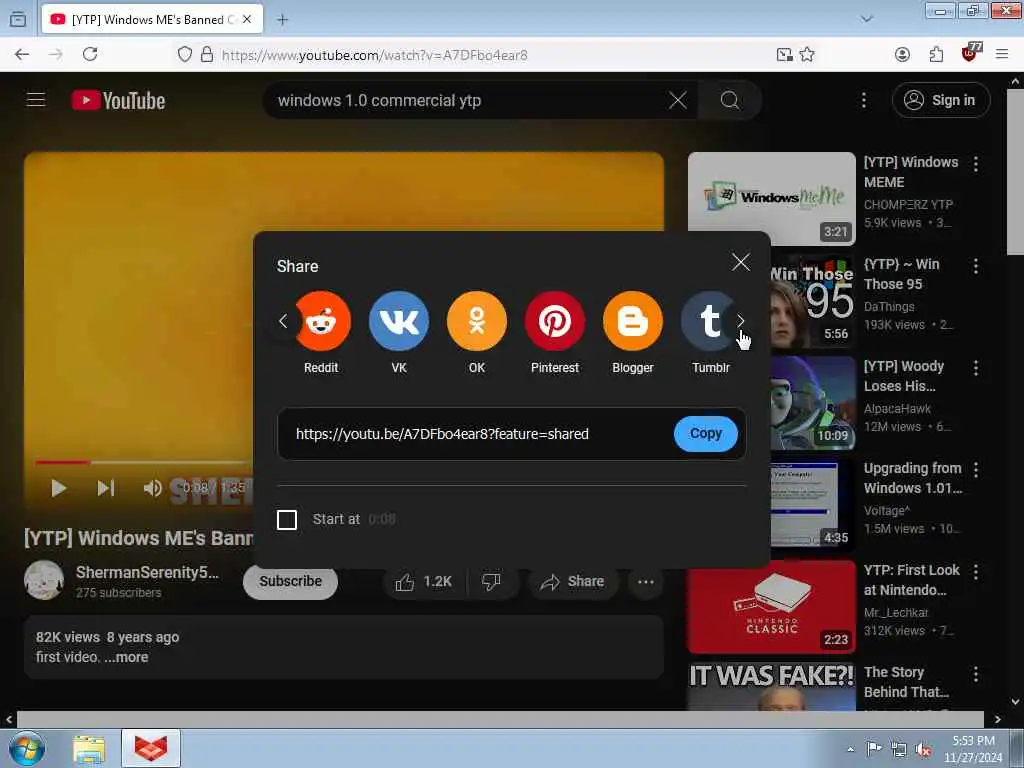Image resolution: width=1024 pixels, height=768 pixels.
Task: Select the share URL text field
Action: (x=442, y=434)
